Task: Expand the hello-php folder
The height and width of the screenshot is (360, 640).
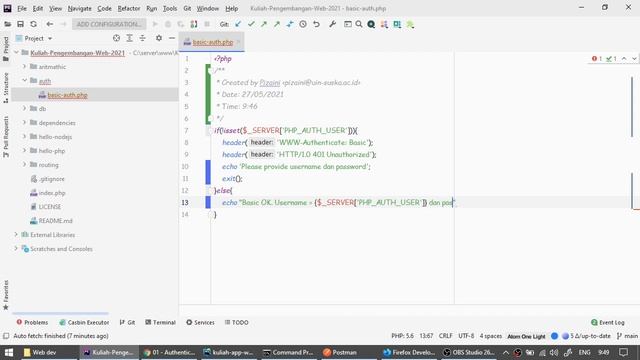Action: pyautogui.click(x=24, y=151)
